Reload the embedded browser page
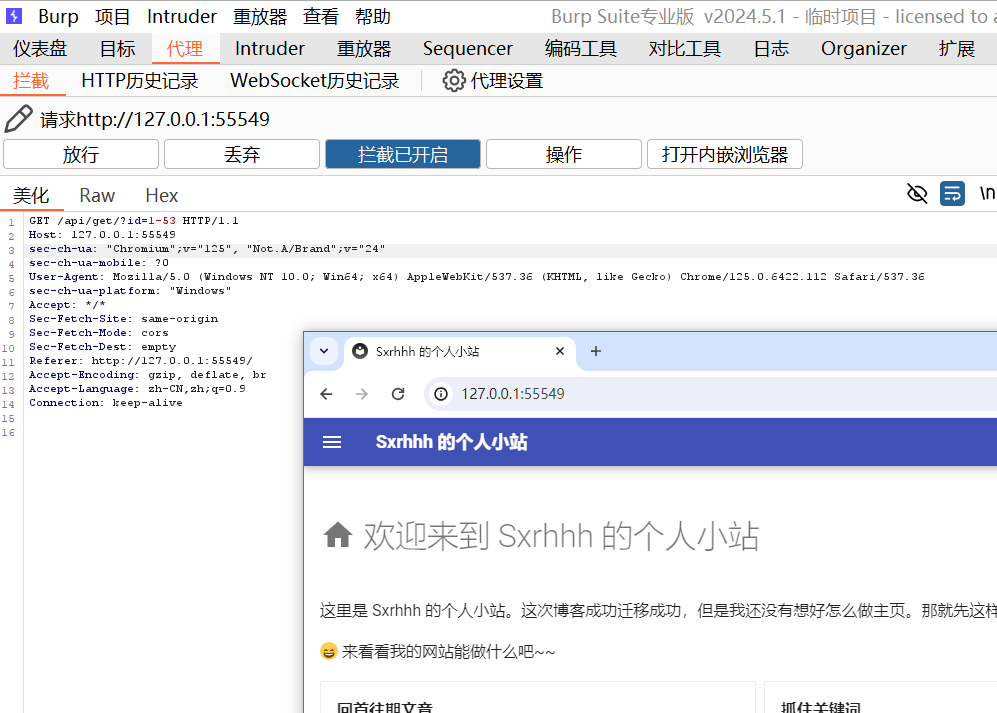The height and width of the screenshot is (713, 997). pyautogui.click(x=398, y=394)
